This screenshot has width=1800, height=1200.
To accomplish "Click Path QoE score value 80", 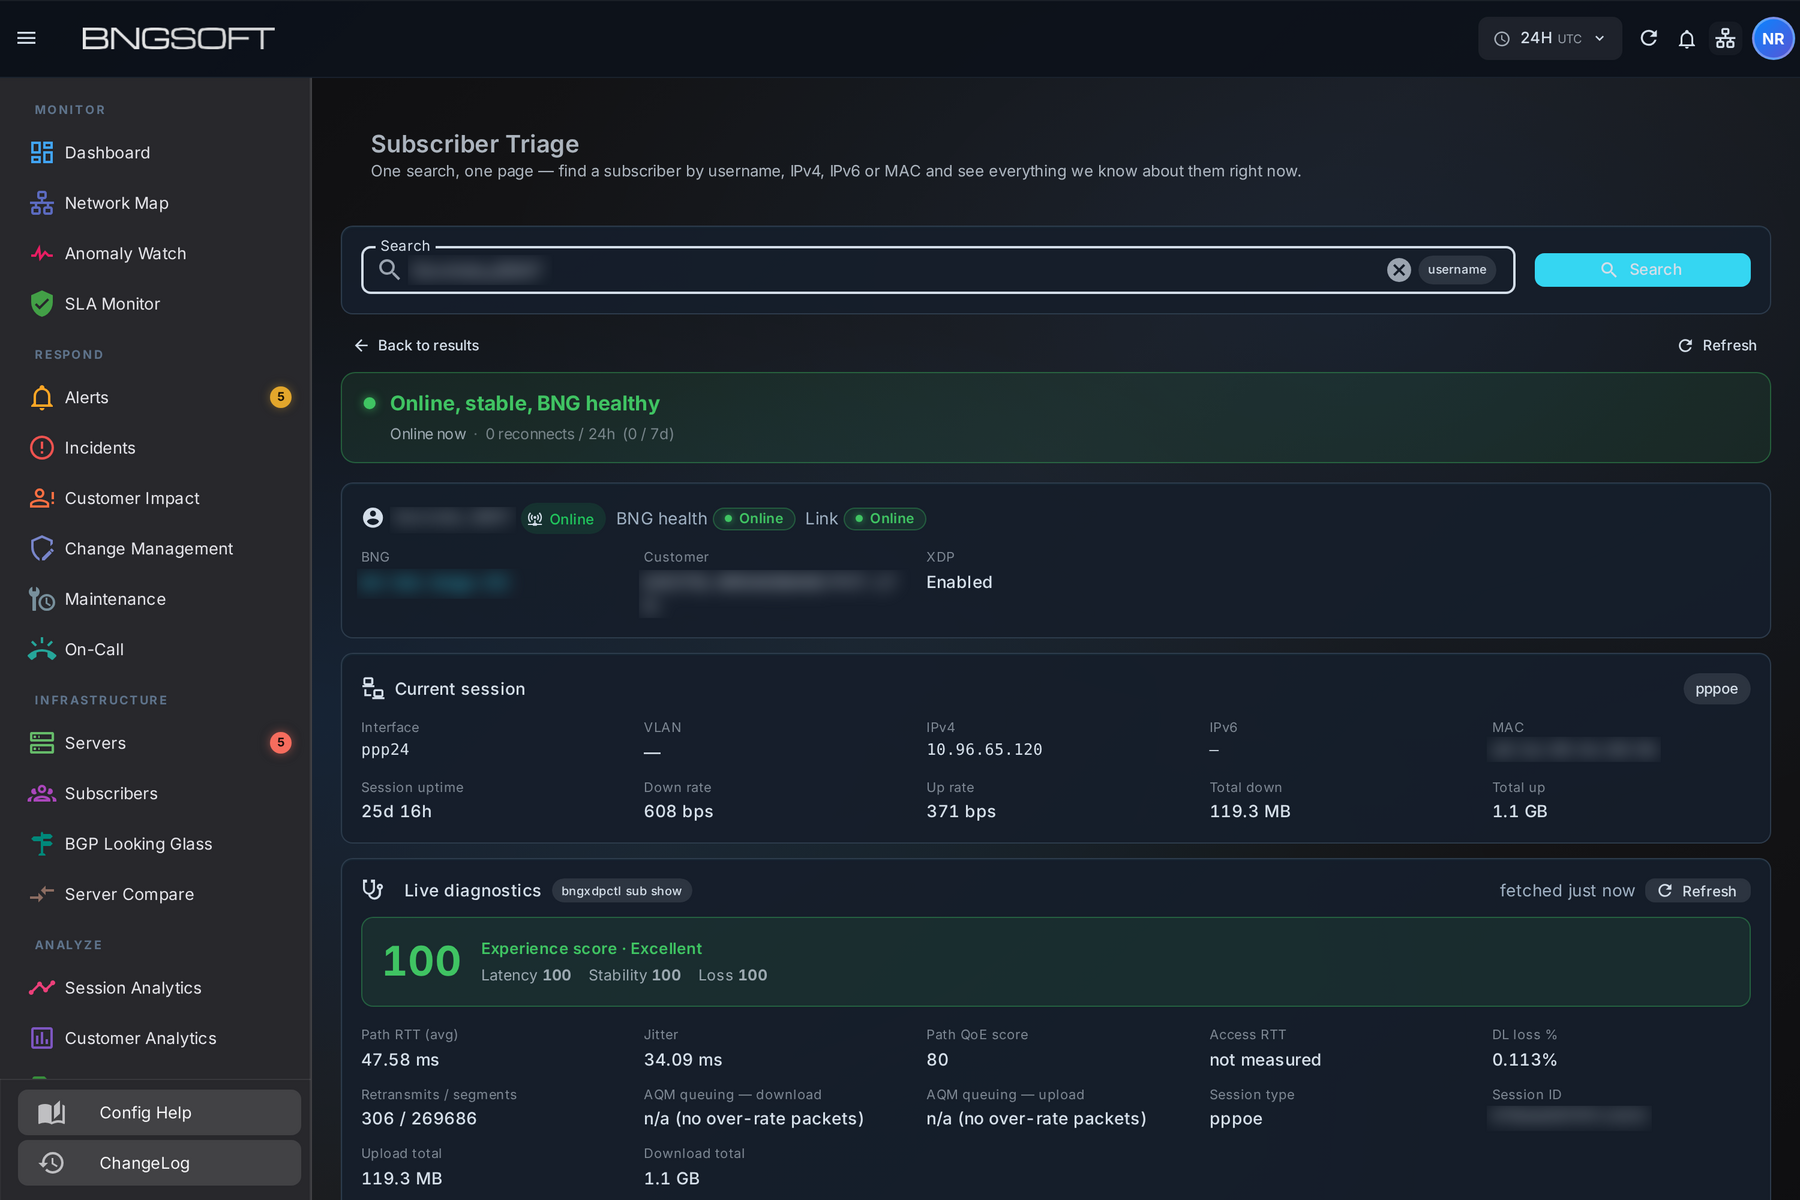I will pos(937,1060).
